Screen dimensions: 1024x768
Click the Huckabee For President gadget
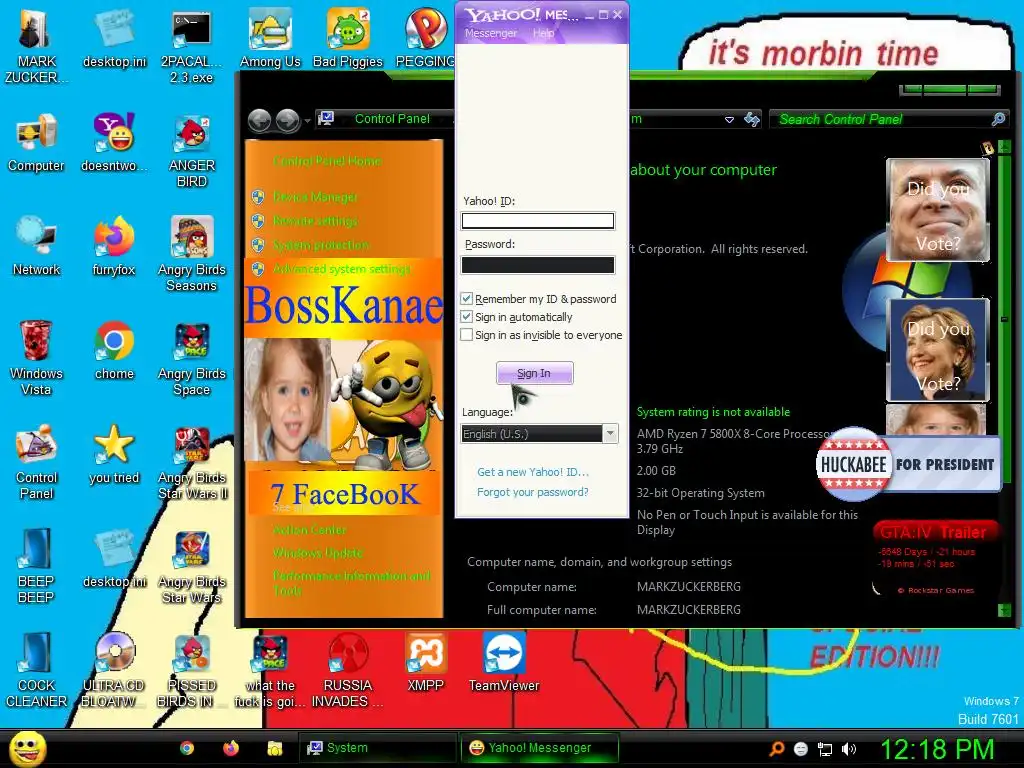(908, 464)
